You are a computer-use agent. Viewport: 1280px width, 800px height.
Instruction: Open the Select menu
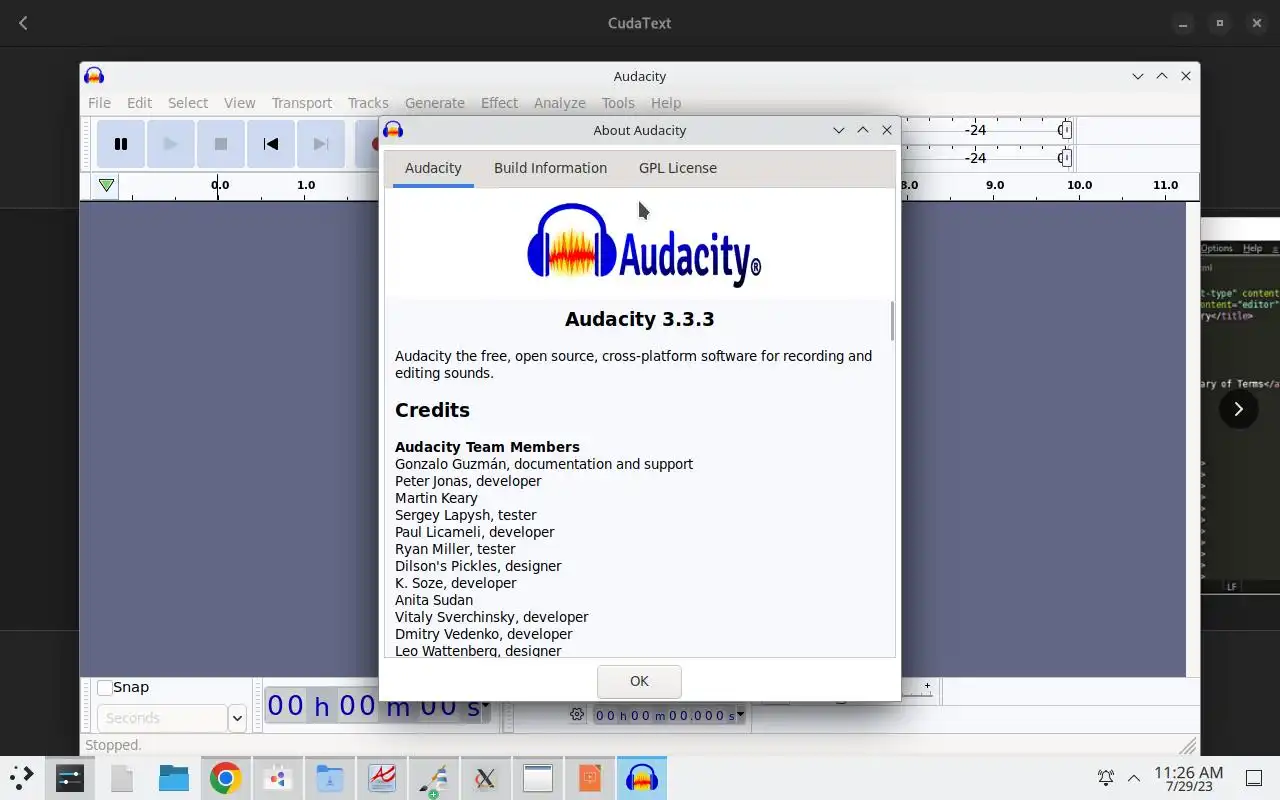(x=188, y=103)
